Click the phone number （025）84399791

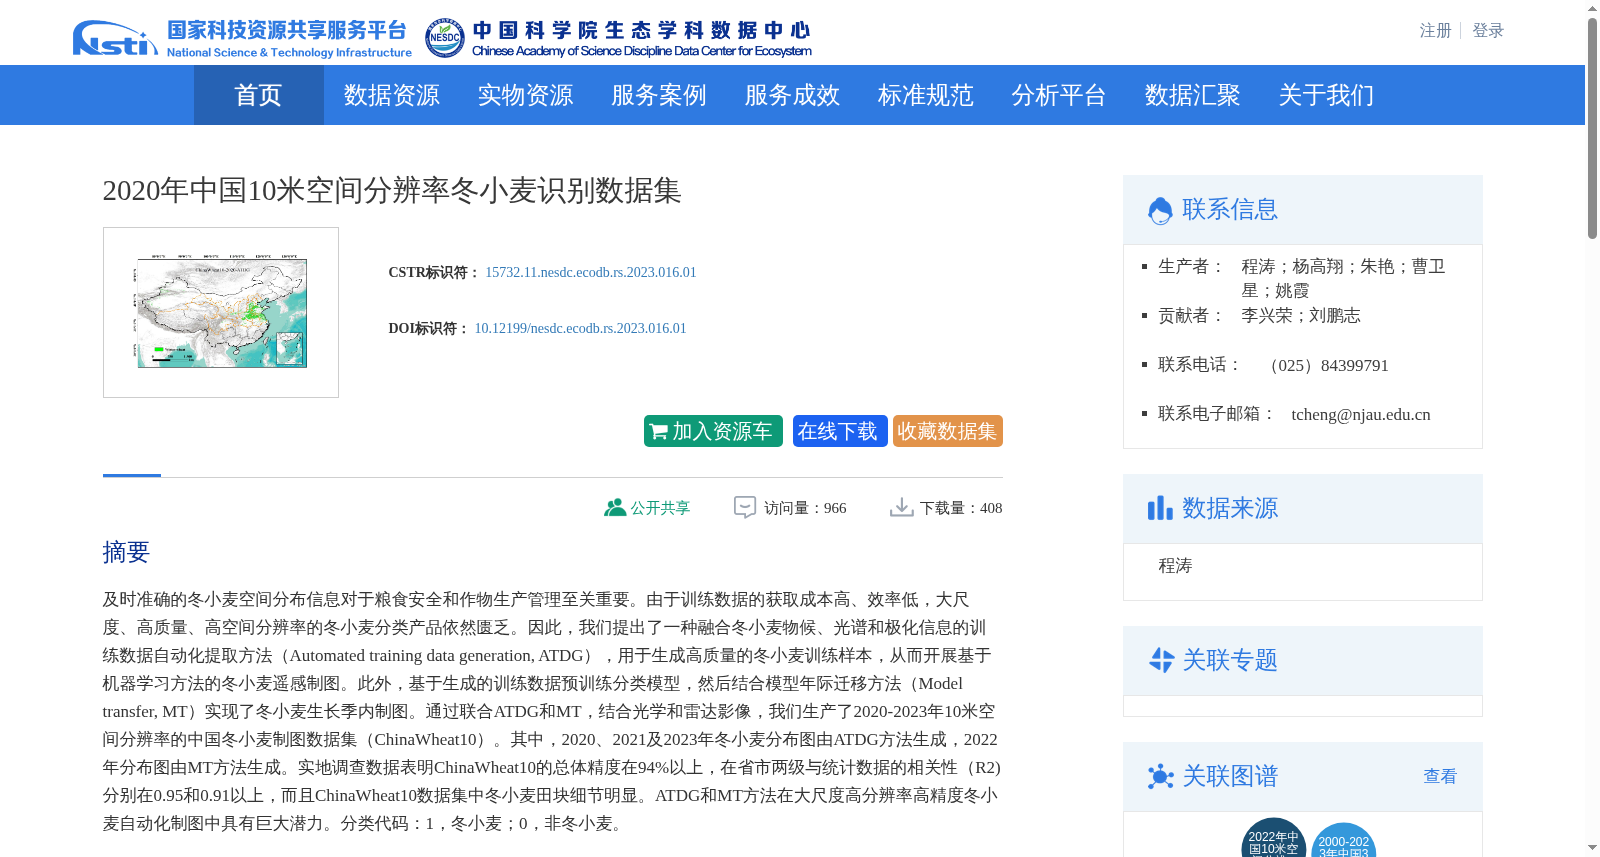click(x=1325, y=365)
